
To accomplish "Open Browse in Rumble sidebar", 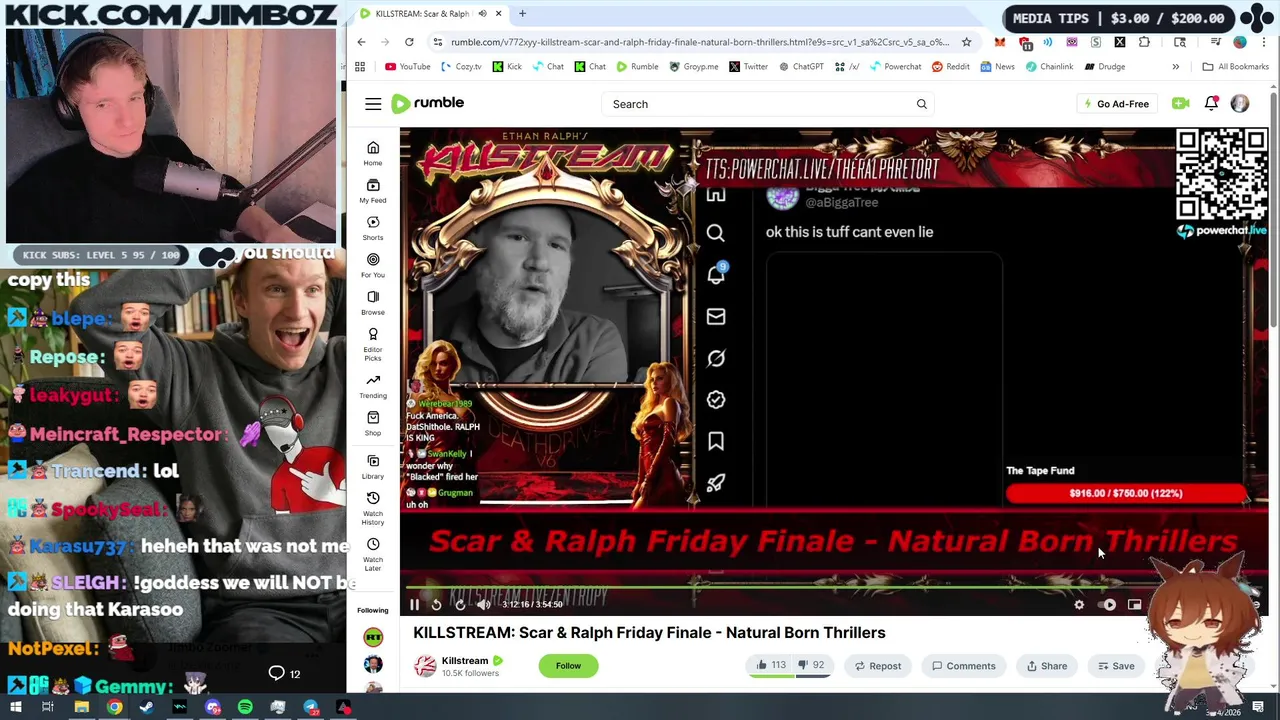I will (x=373, y=302).
